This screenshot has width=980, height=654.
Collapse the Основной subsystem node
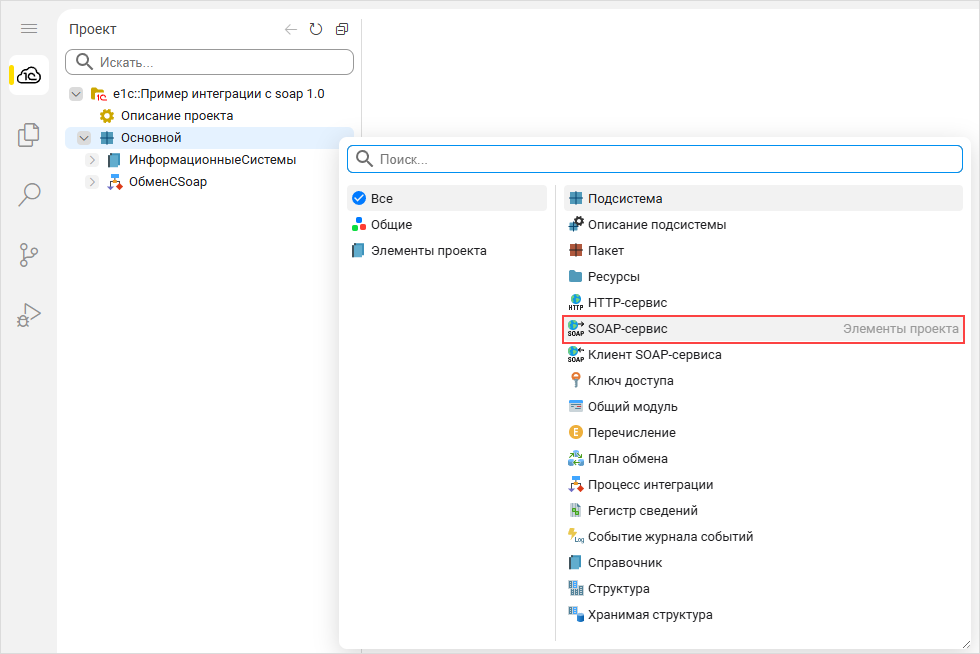(x=84, y=138)
